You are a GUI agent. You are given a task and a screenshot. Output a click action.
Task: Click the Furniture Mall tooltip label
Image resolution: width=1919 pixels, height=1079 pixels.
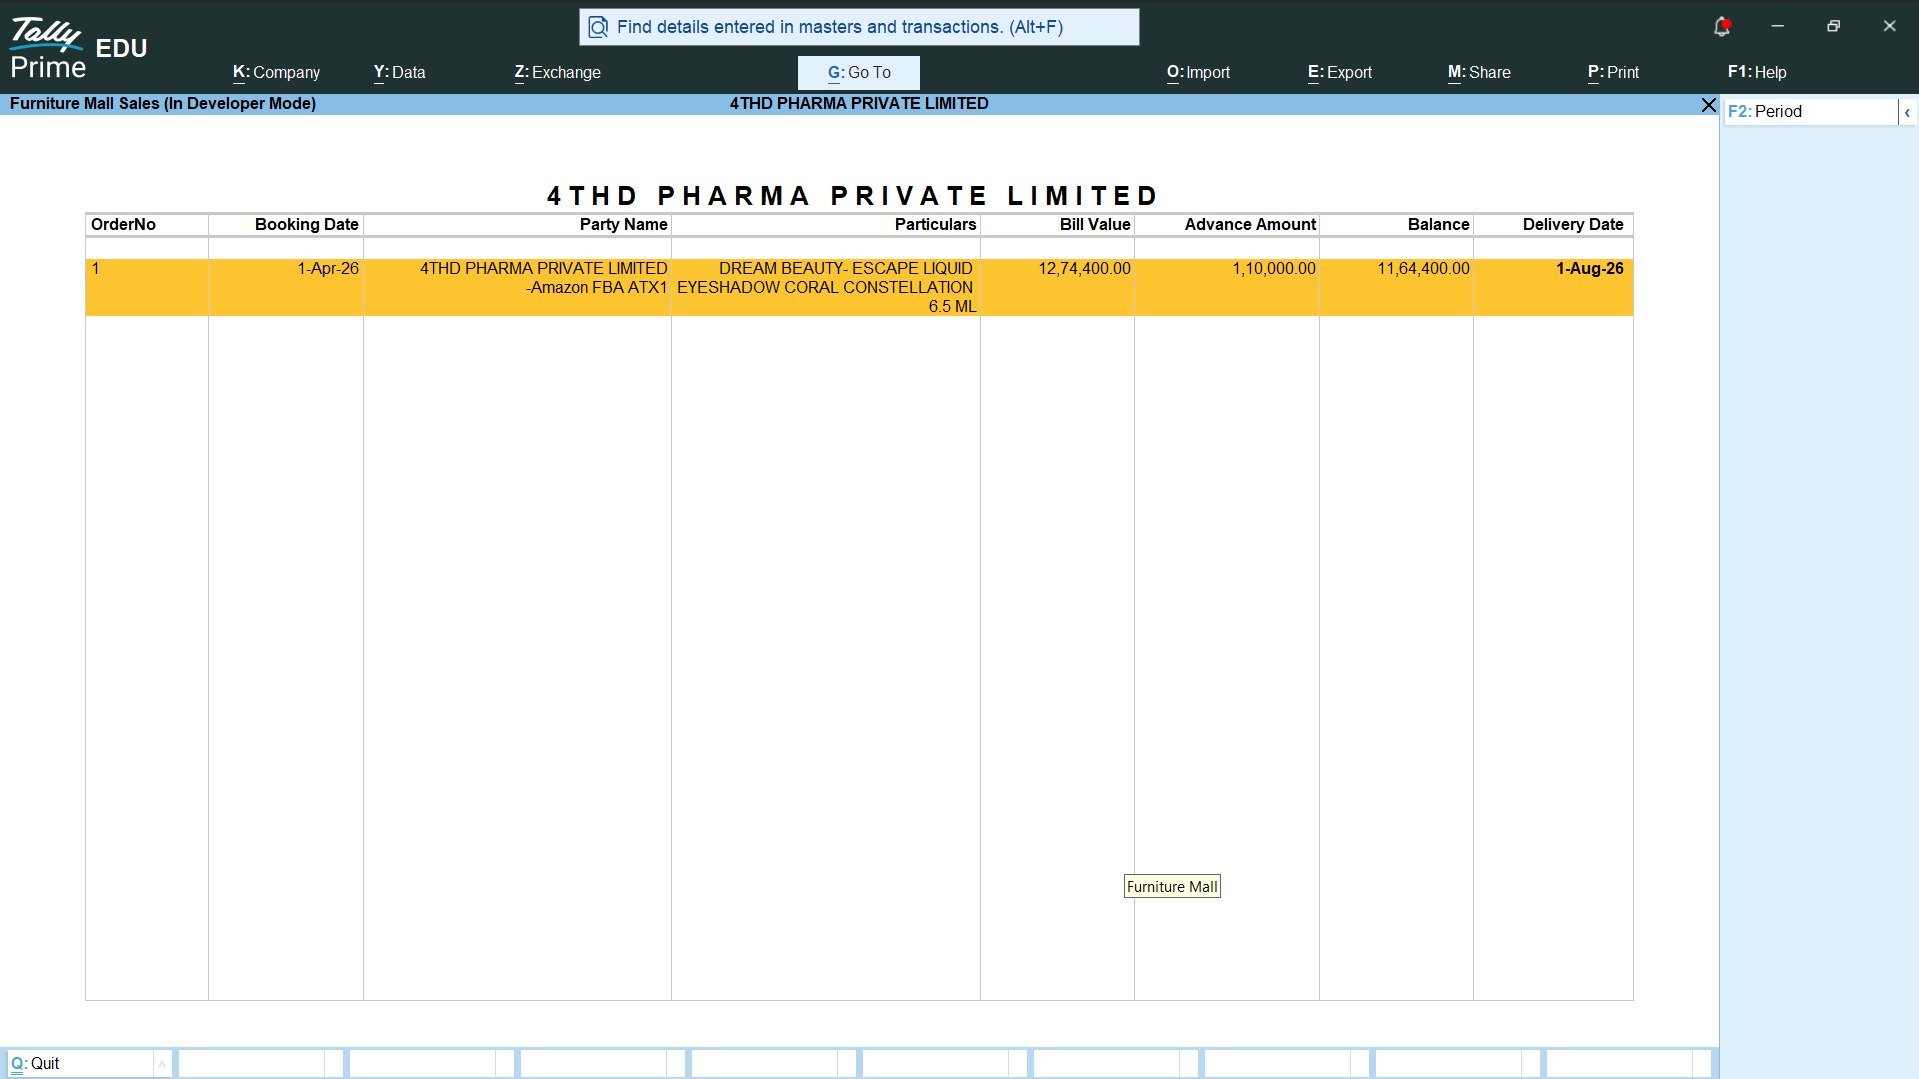pyautogui.click(x=1172, y=887)
